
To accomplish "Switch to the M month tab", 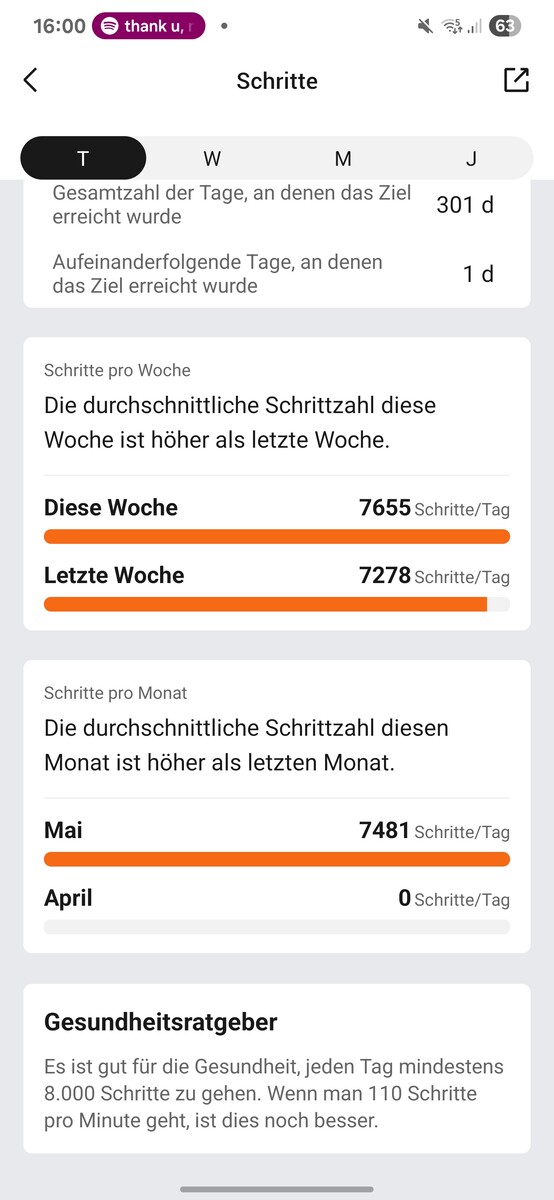I will tap(343, 158).
